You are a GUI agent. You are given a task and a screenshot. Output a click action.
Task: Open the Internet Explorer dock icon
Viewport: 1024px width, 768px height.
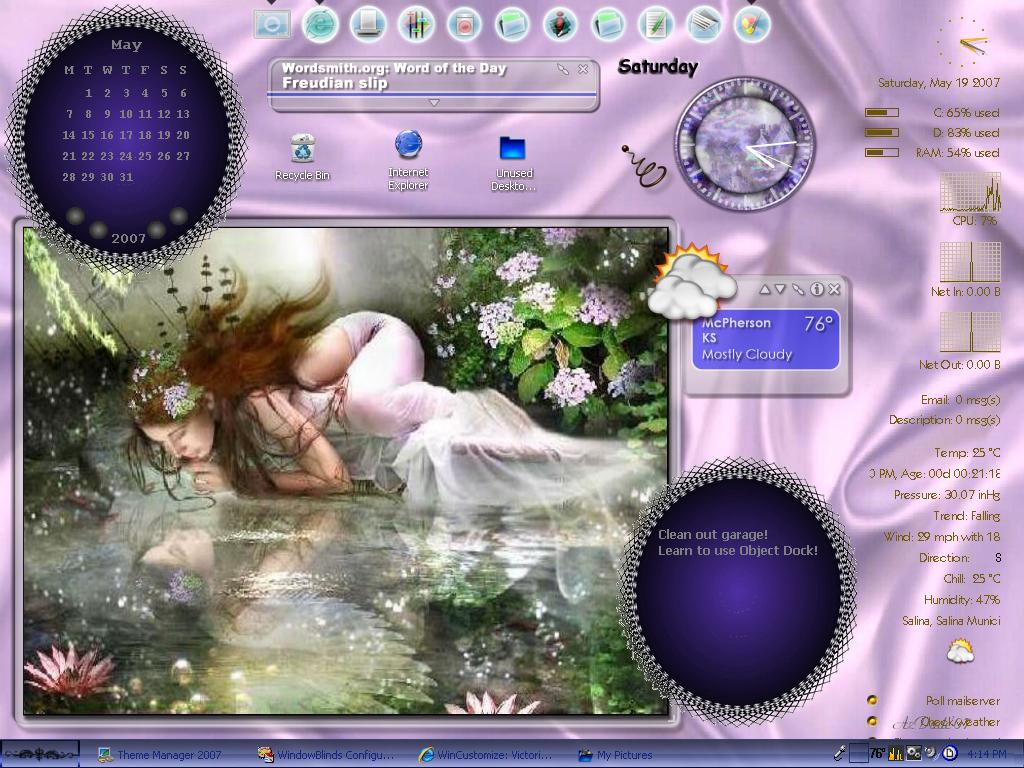pos(320,25)
